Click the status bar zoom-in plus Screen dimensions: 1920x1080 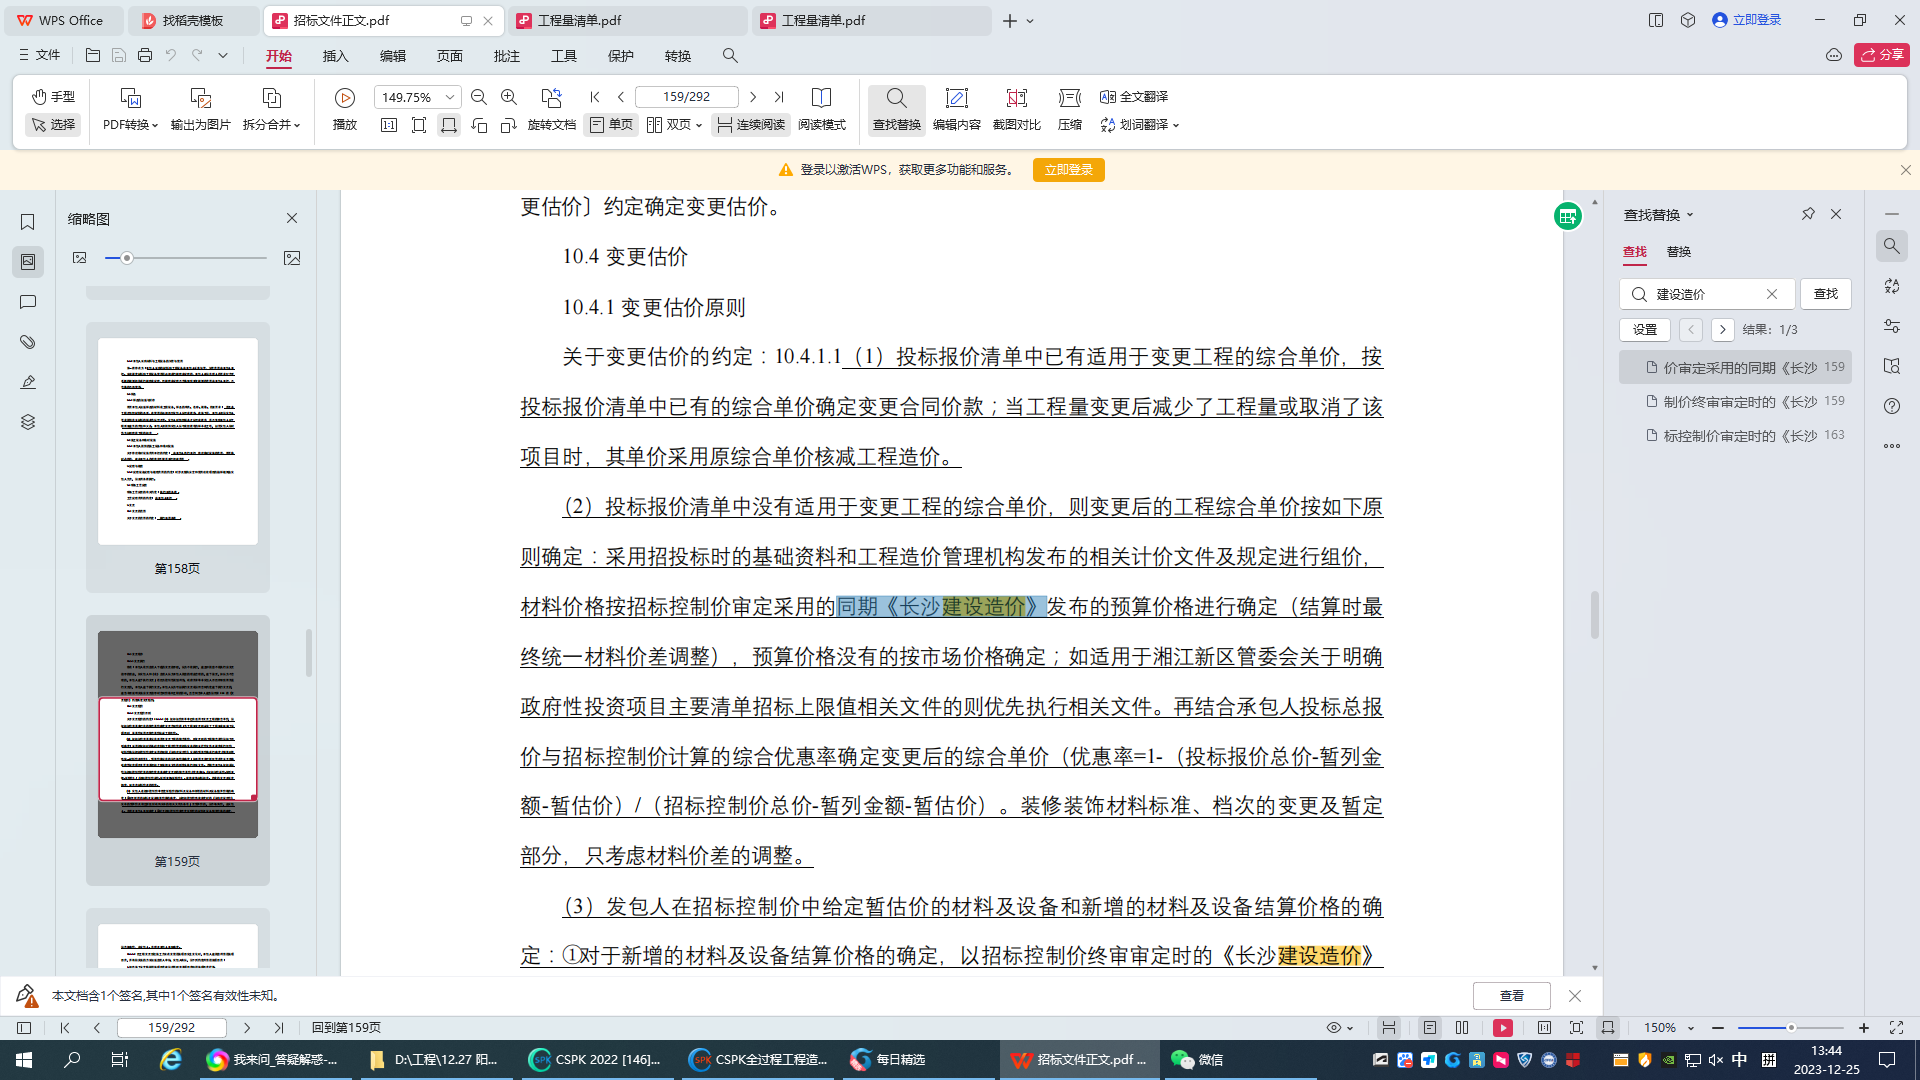[x=1864, y=1028]
